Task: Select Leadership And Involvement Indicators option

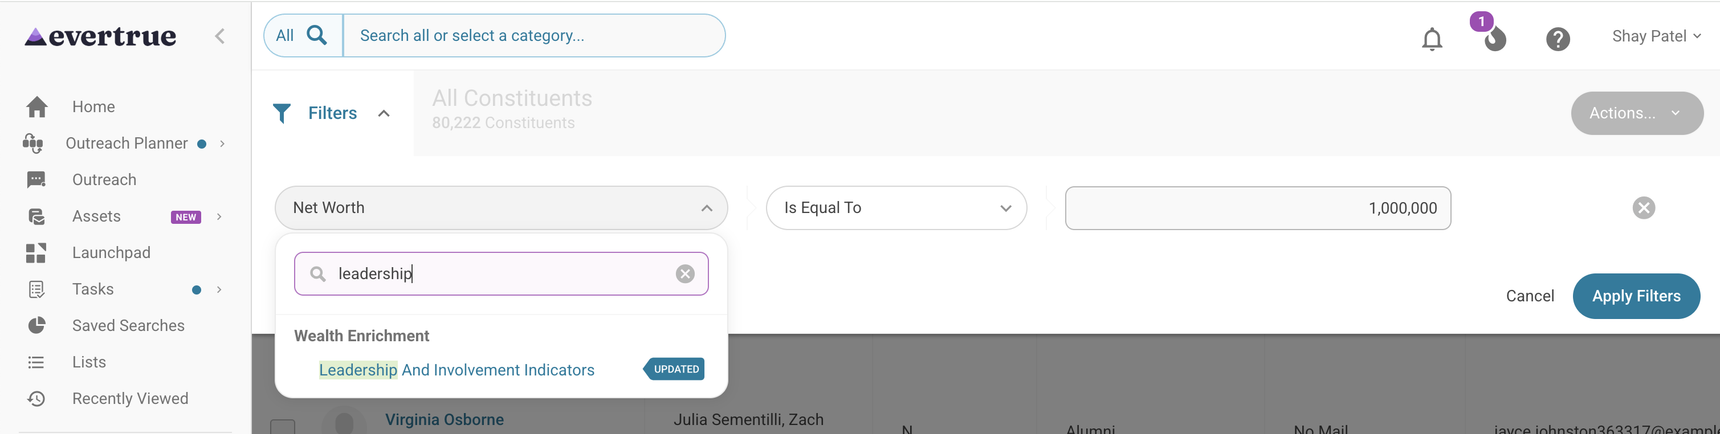Action: [456, 370]
